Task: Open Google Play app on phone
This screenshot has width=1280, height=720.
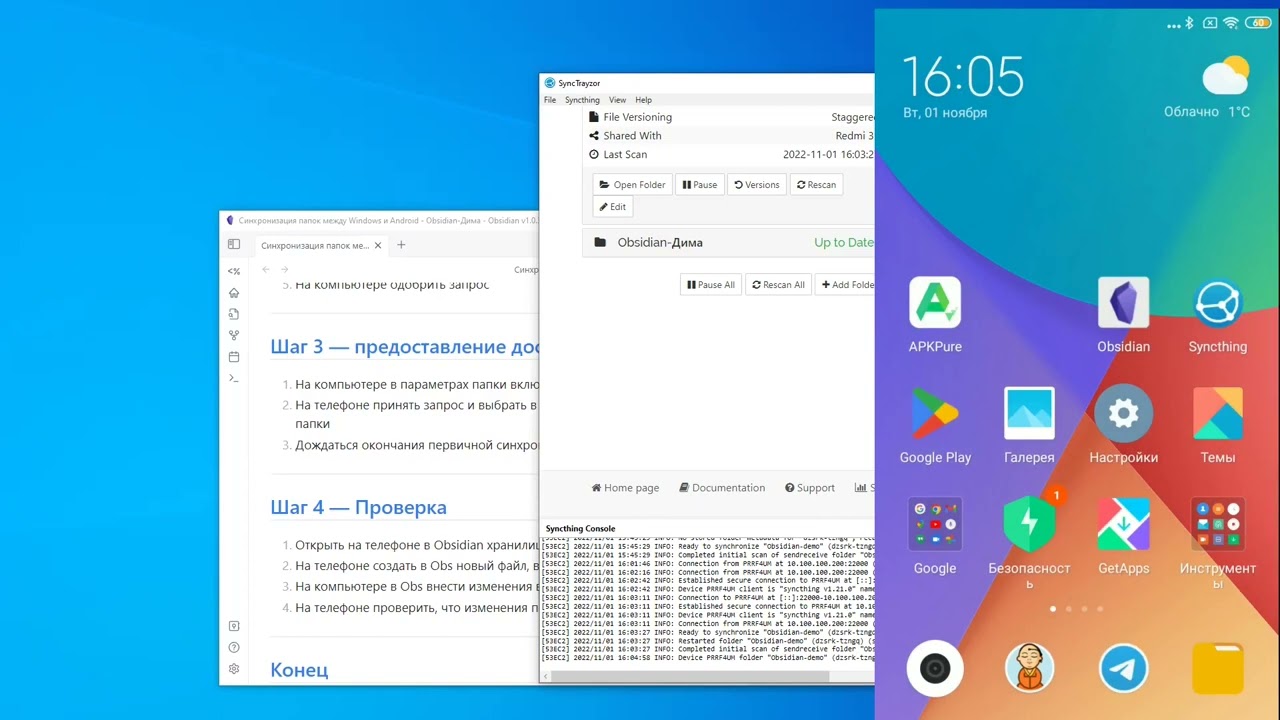Action: [935, 425]
